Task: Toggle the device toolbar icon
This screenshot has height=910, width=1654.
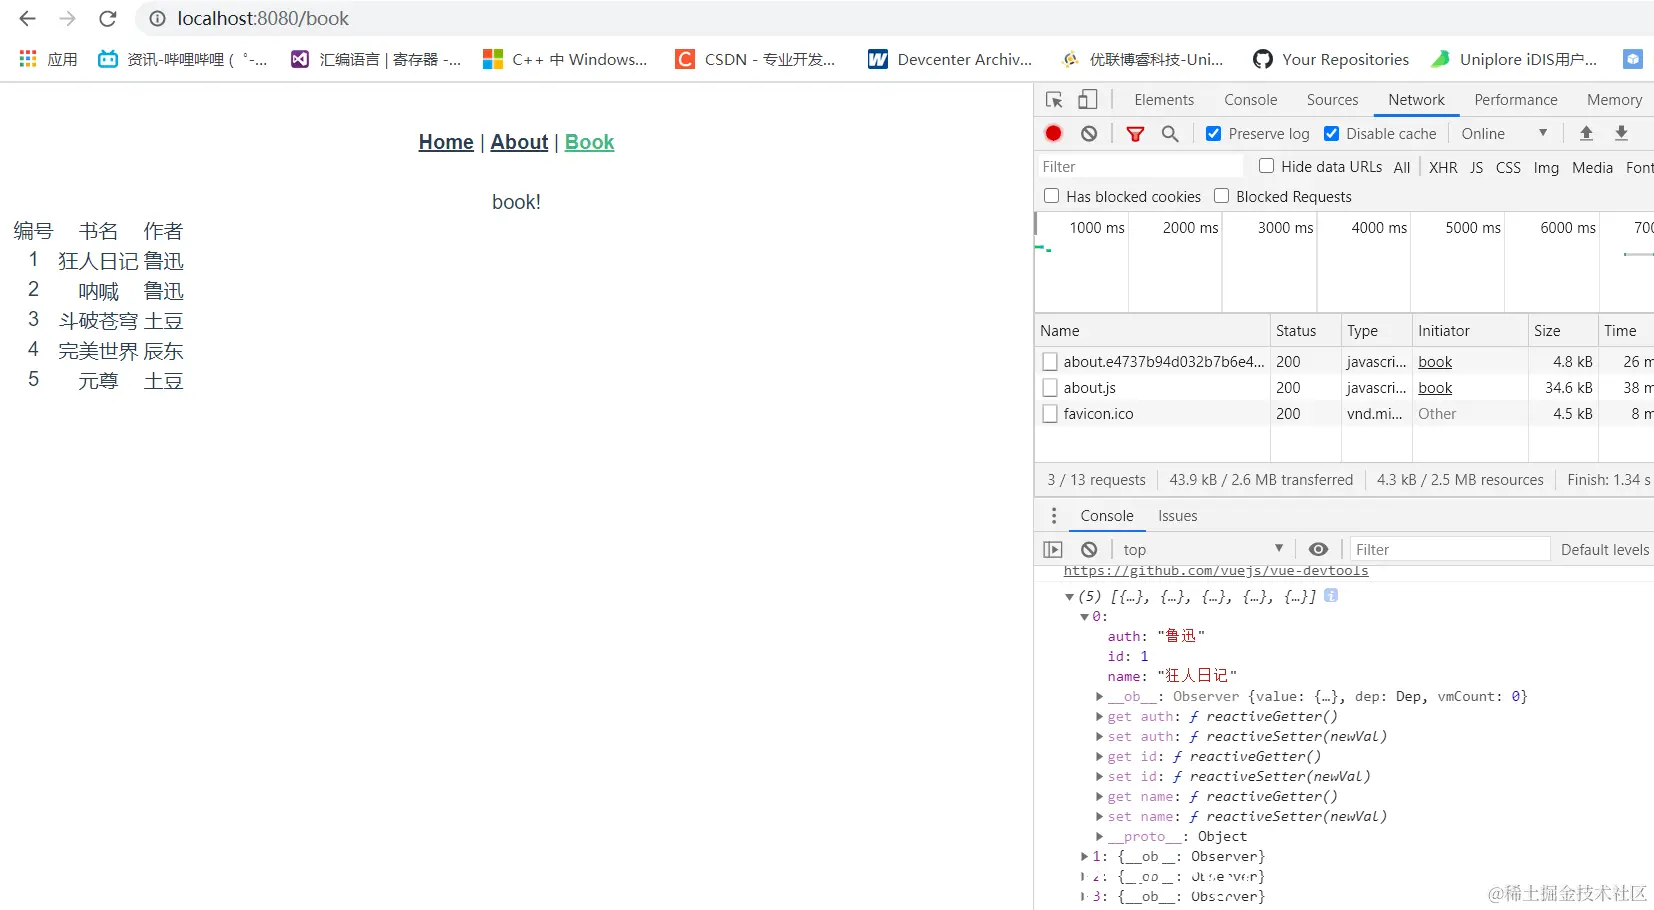Action: click(x=1087, y=99)
